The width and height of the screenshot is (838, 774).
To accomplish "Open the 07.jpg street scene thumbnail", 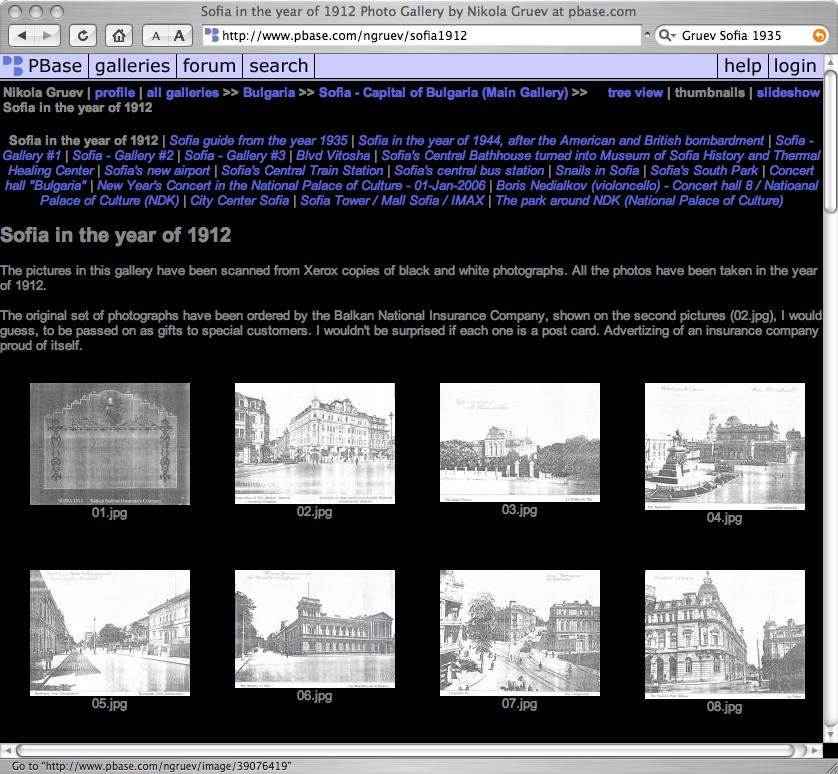I will [519, 631].
